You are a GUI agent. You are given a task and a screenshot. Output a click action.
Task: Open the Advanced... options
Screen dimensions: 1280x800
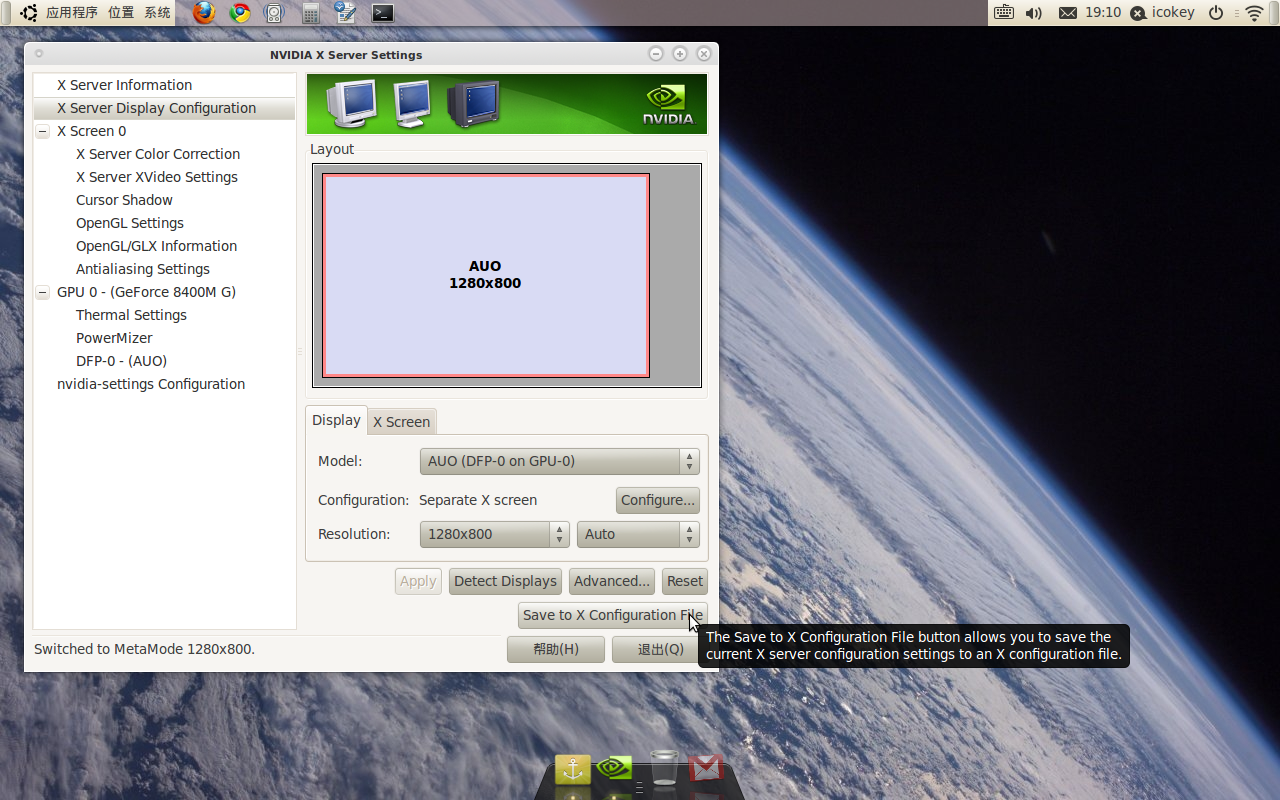point(612,581)
